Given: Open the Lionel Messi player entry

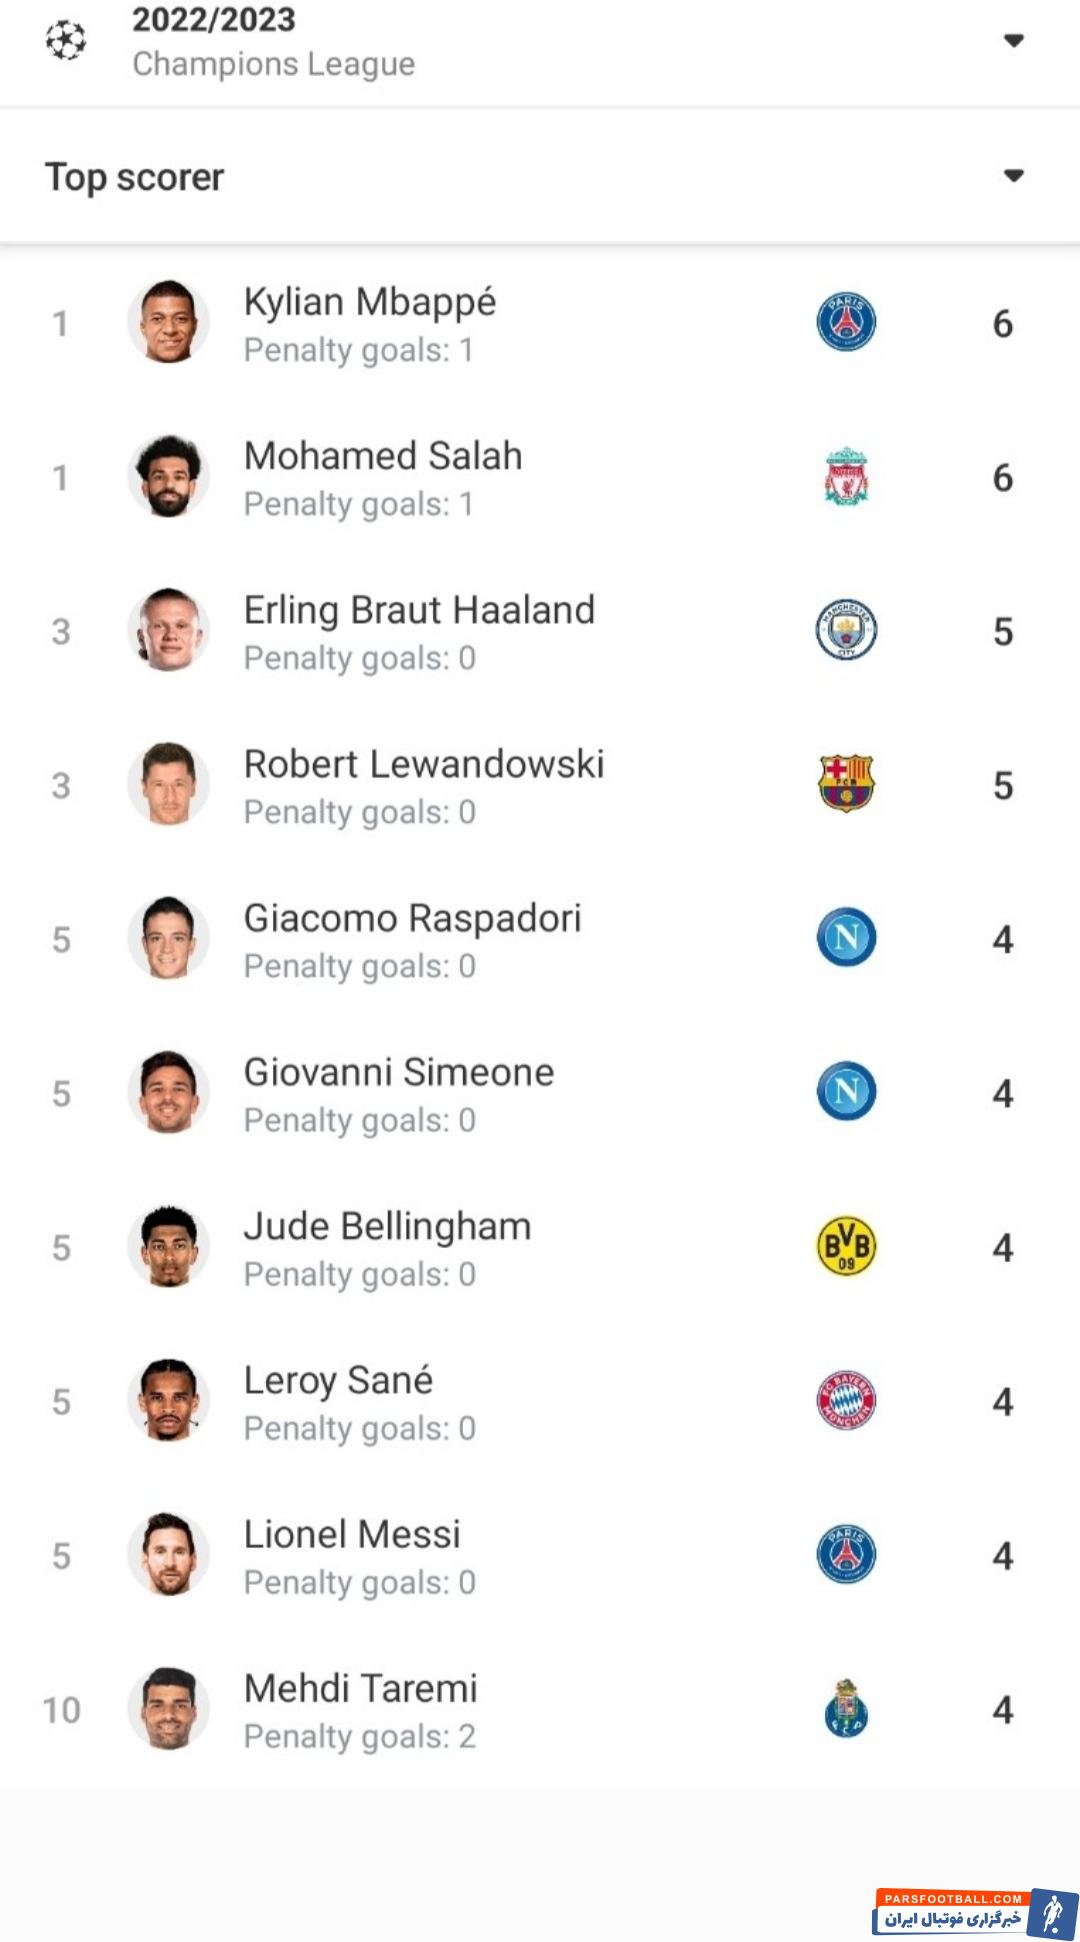Looking at the screenshot, I should pos(352,1534).
